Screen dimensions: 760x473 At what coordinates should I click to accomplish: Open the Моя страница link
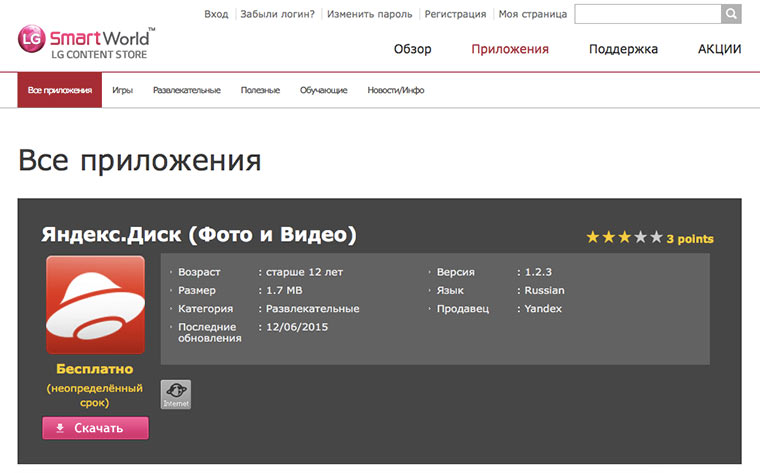[533, 14]
